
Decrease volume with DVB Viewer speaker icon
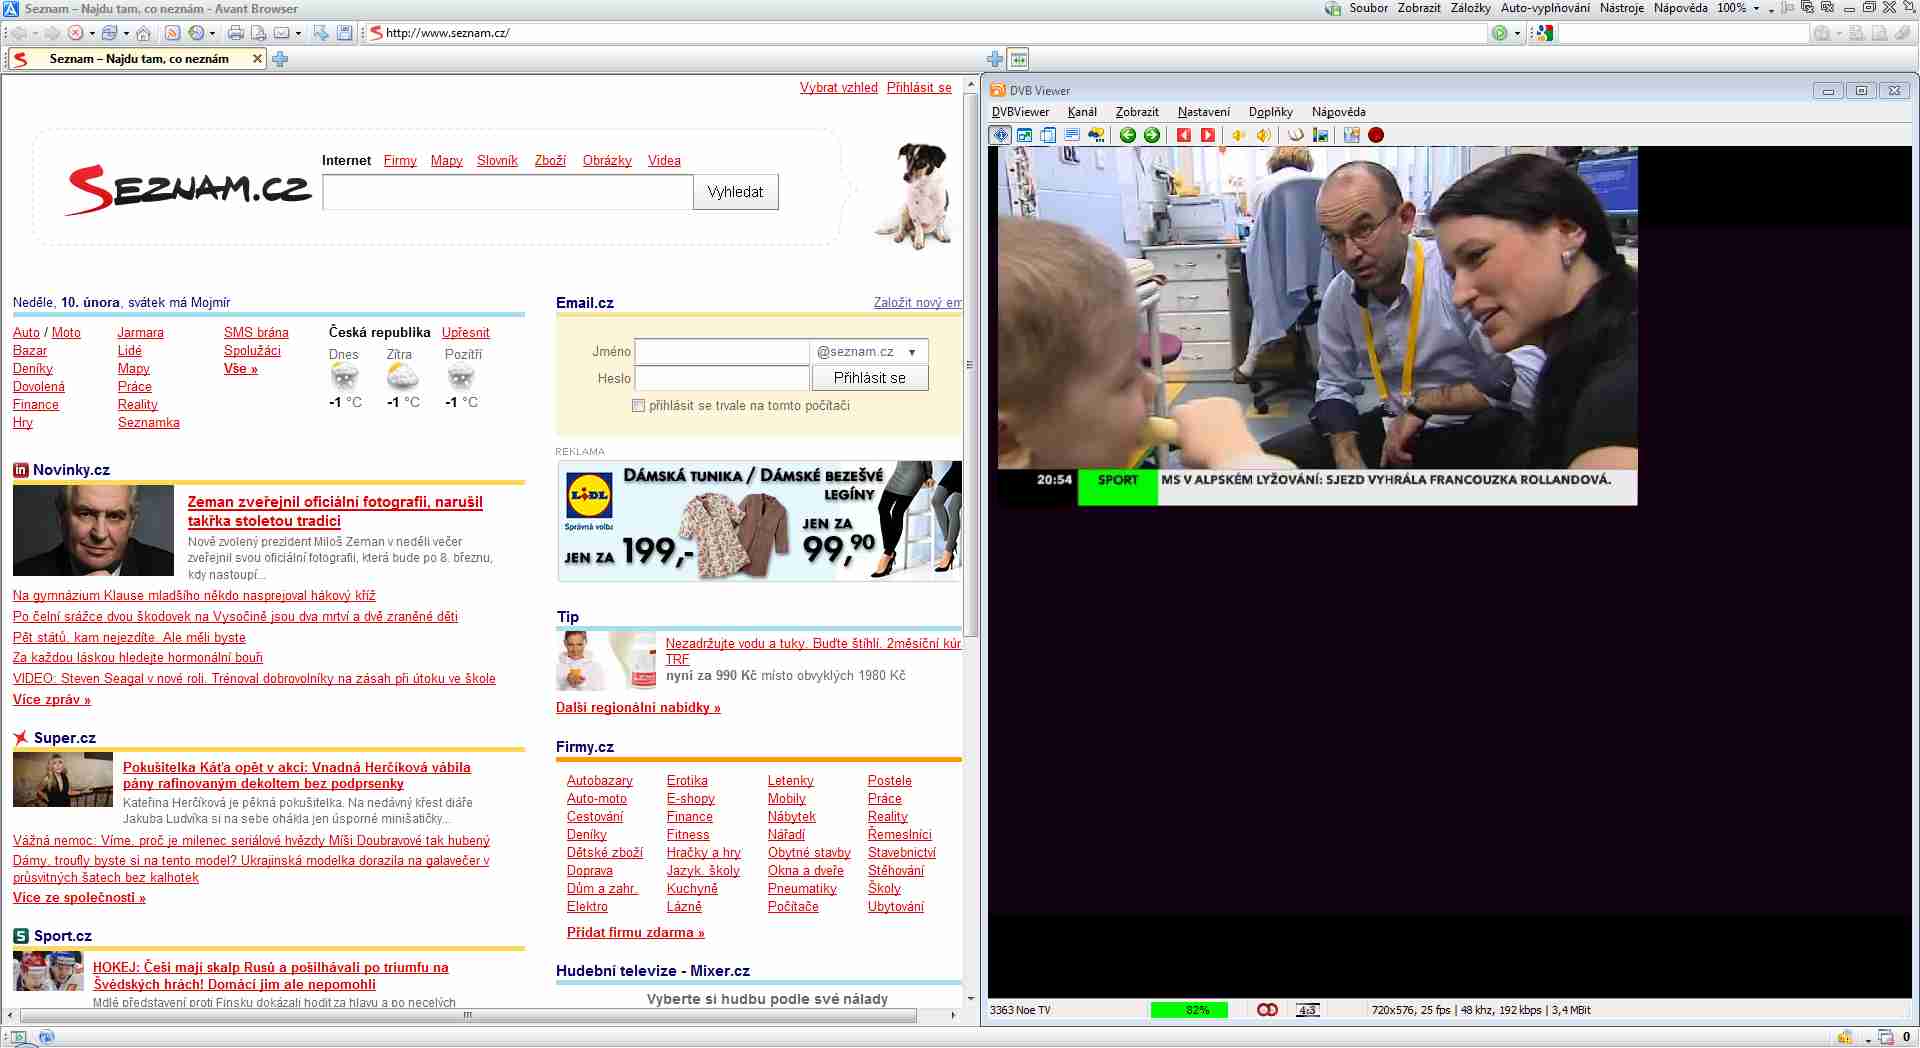tap(1239, 135)
